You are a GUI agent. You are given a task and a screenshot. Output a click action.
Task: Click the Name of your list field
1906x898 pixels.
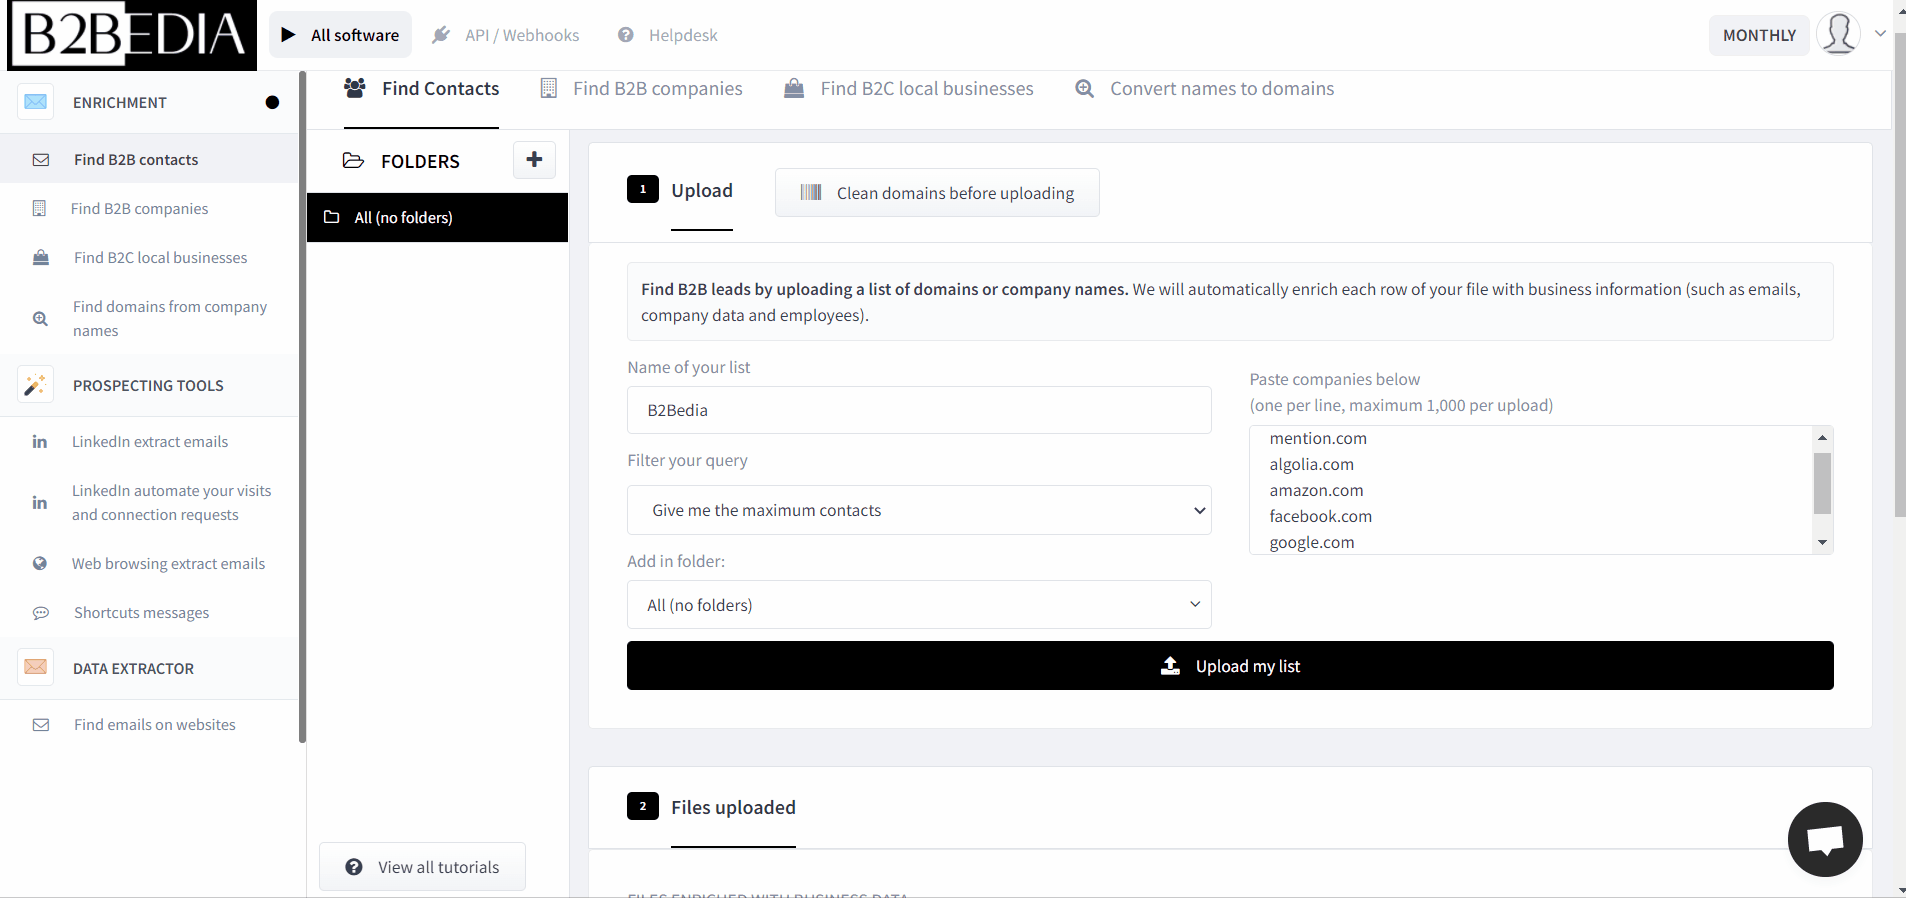918,410
